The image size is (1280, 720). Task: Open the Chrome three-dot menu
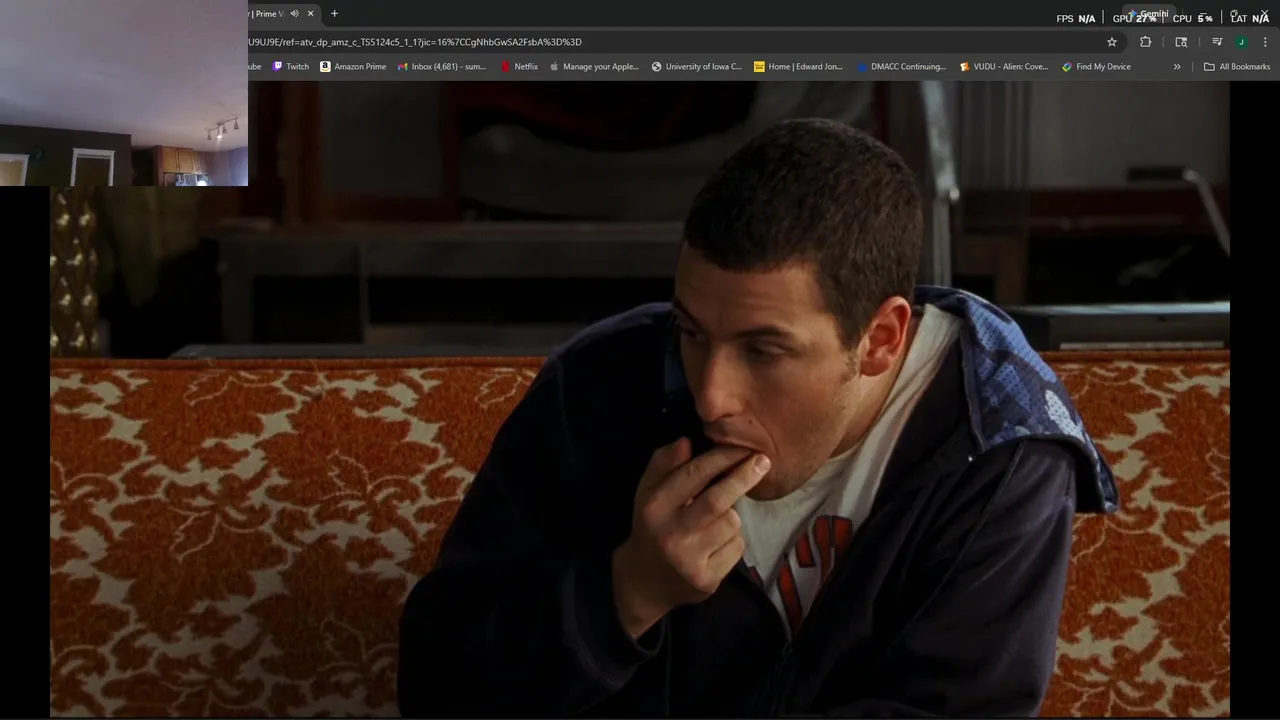(x=1265, y=42)
